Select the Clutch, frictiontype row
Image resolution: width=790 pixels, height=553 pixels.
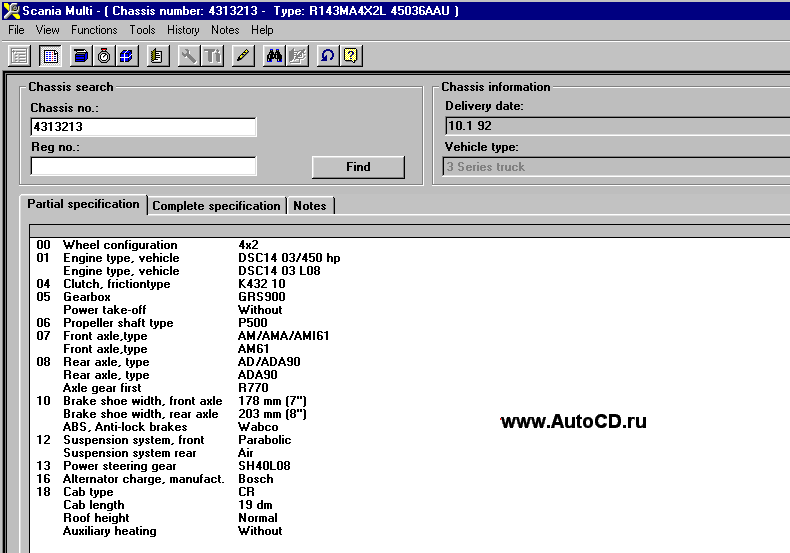pyautogui.click(x=411, y=284)
